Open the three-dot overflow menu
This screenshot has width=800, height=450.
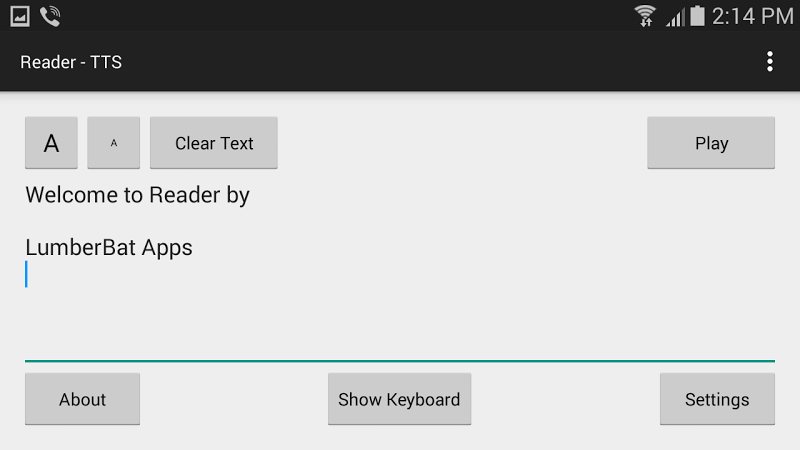[x=769, y=62]
